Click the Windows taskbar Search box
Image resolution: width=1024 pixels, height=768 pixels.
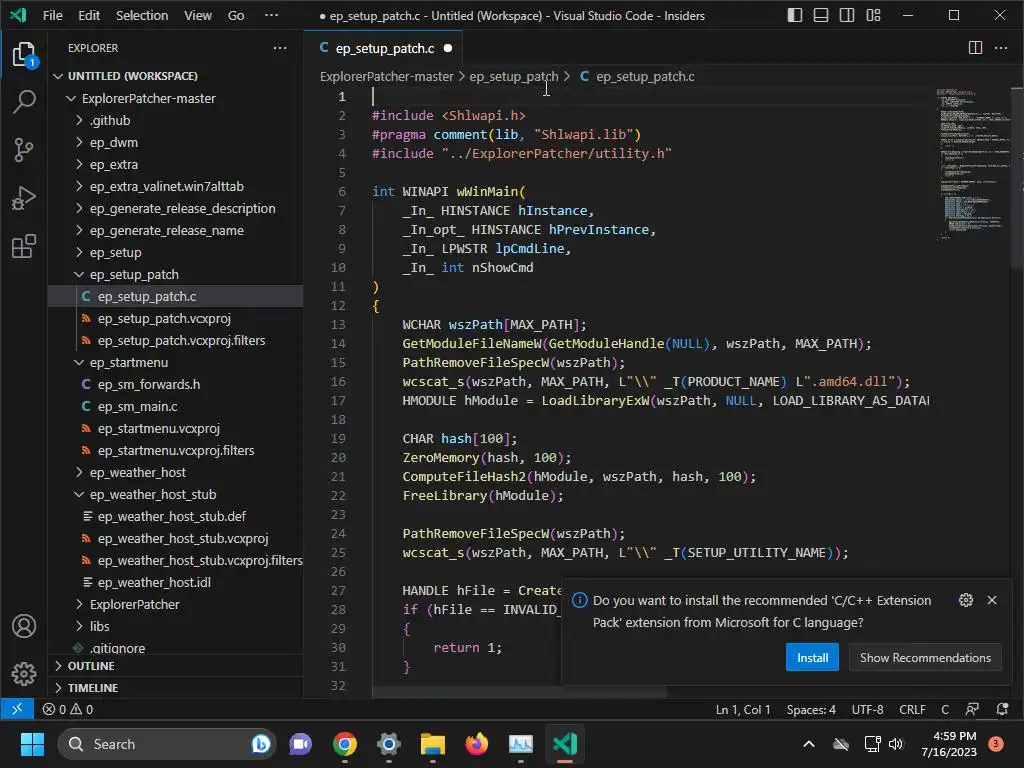point(167,744)
